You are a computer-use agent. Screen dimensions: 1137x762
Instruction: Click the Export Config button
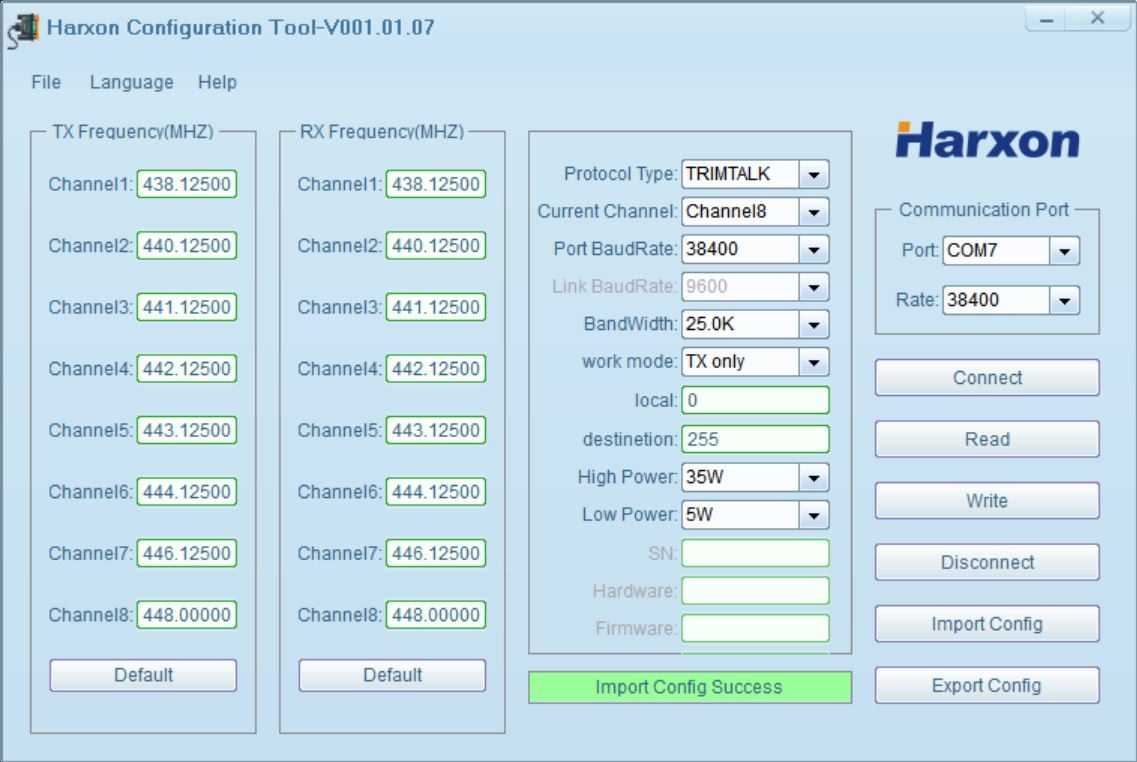point(986,686)
